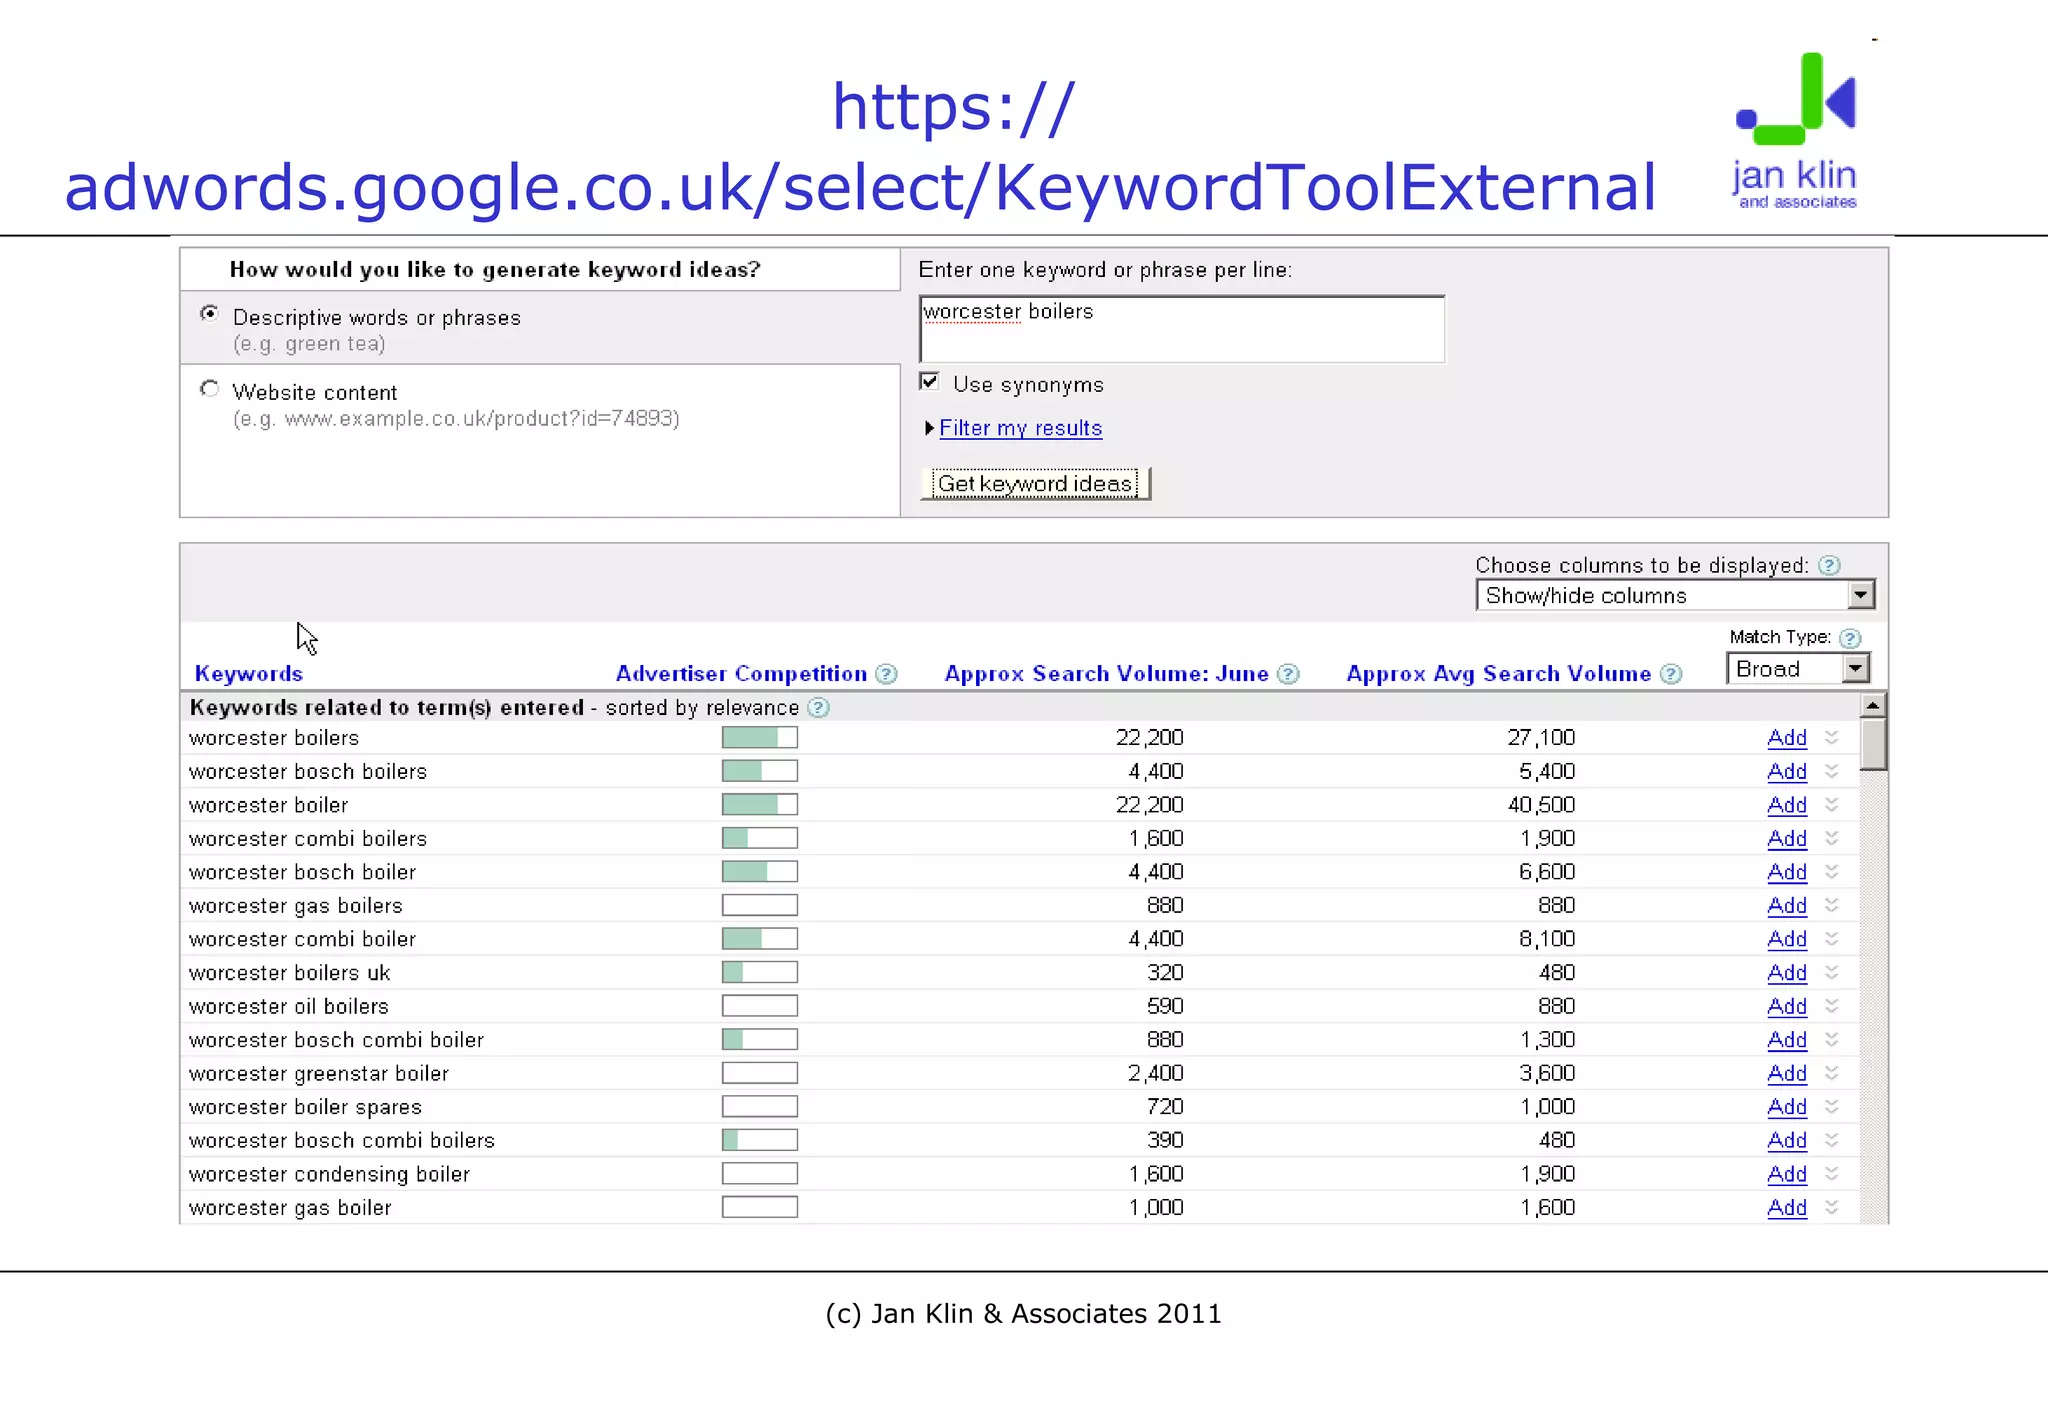
Task: Open chevron menu in worcester oil boilers row
Action: pos(1832,1006)
